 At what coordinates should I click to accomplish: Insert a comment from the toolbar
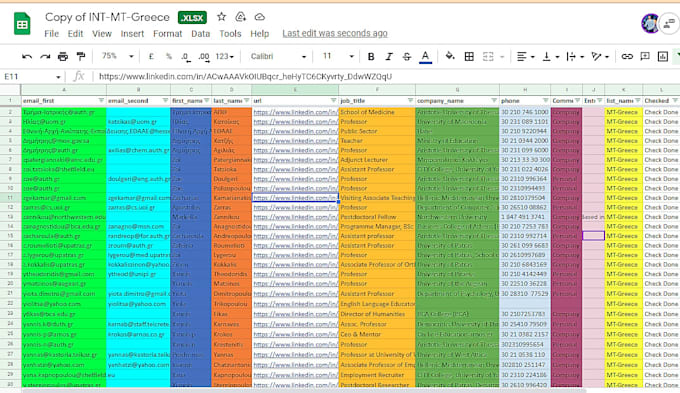click(x=645, y=56)
